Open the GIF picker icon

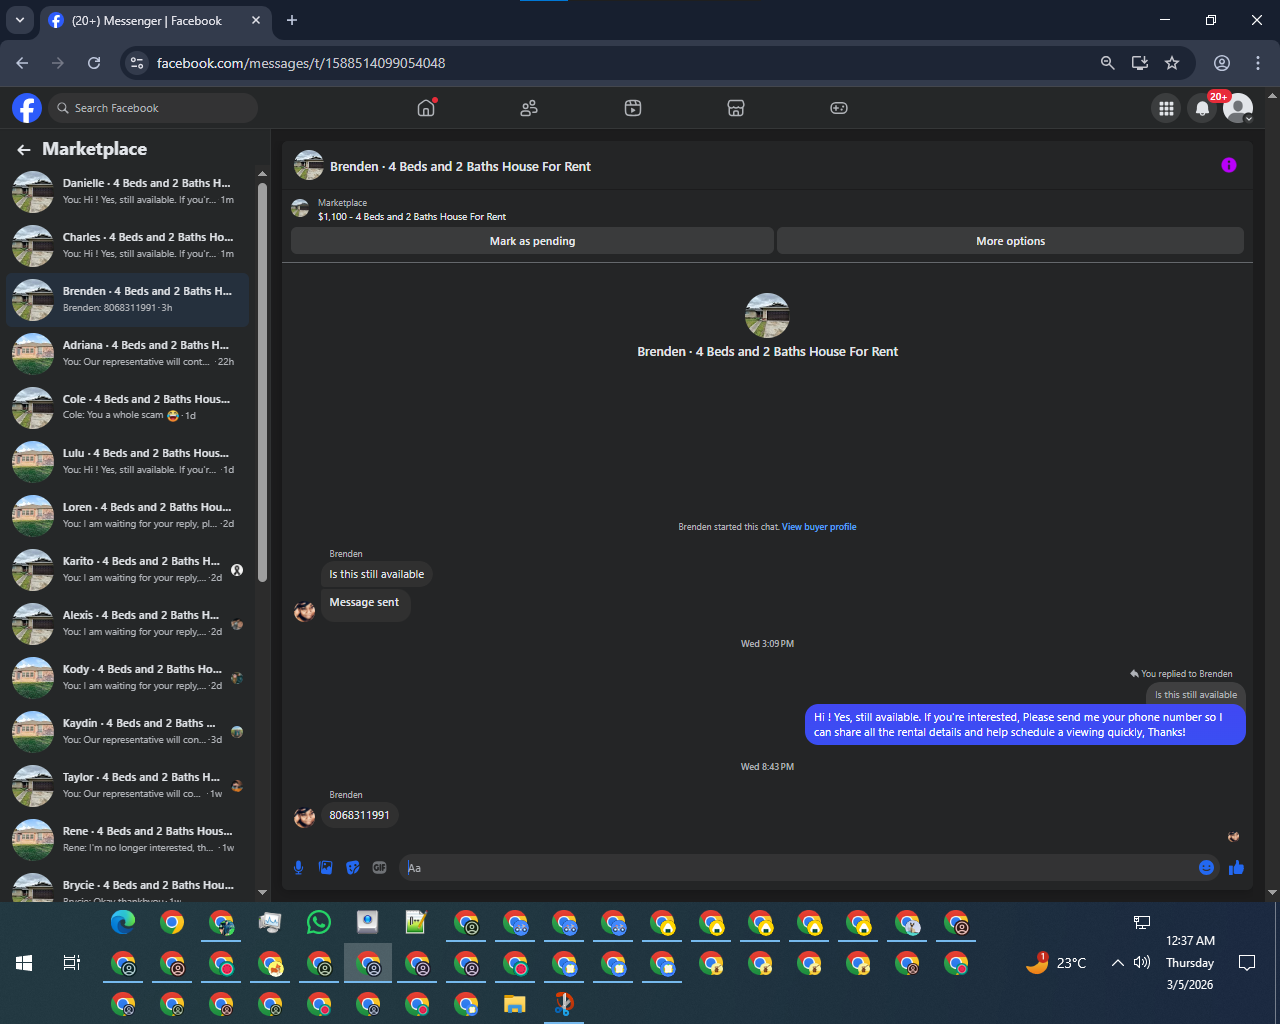(x=379, y=867)
